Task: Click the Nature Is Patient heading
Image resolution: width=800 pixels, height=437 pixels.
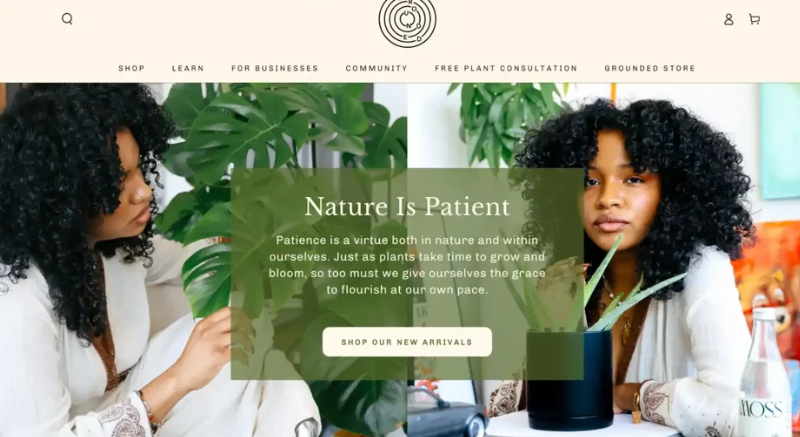Action: pyautogui.click(x=407, y=207)
